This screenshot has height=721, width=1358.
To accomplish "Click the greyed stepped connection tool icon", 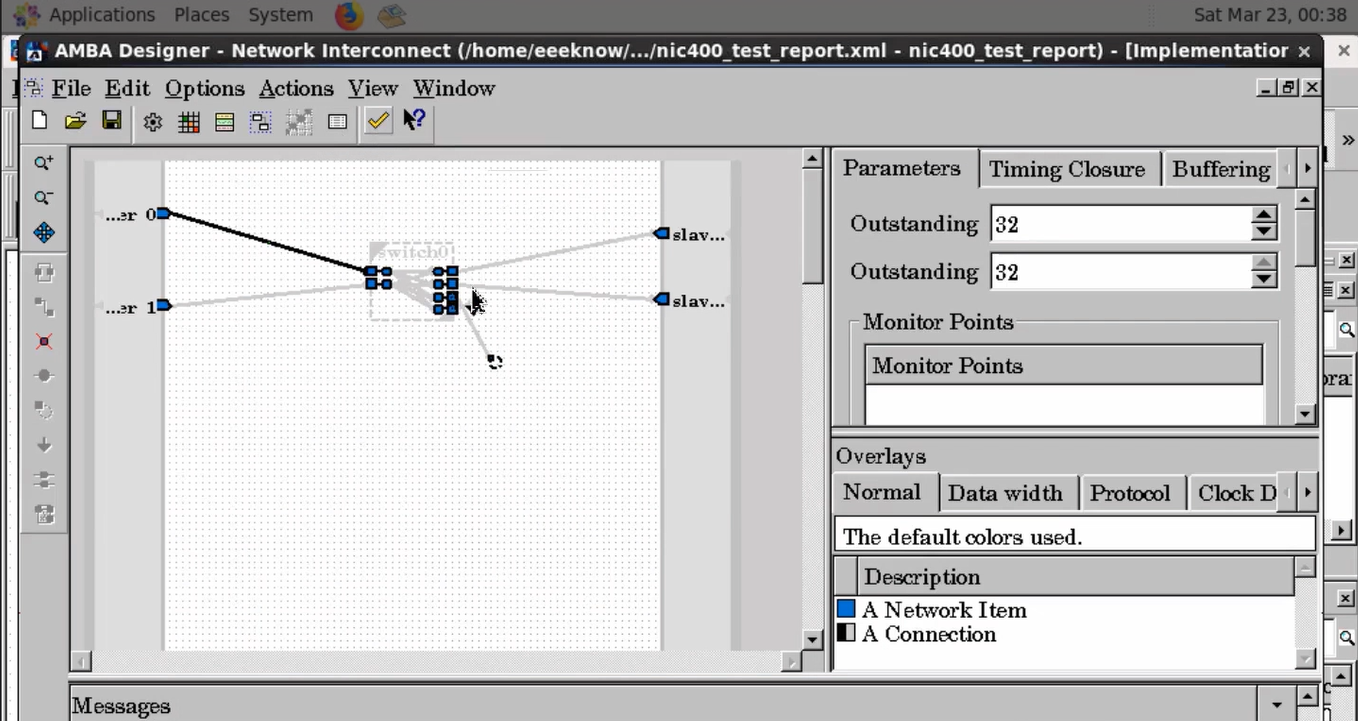I will (x=44, y=307).
